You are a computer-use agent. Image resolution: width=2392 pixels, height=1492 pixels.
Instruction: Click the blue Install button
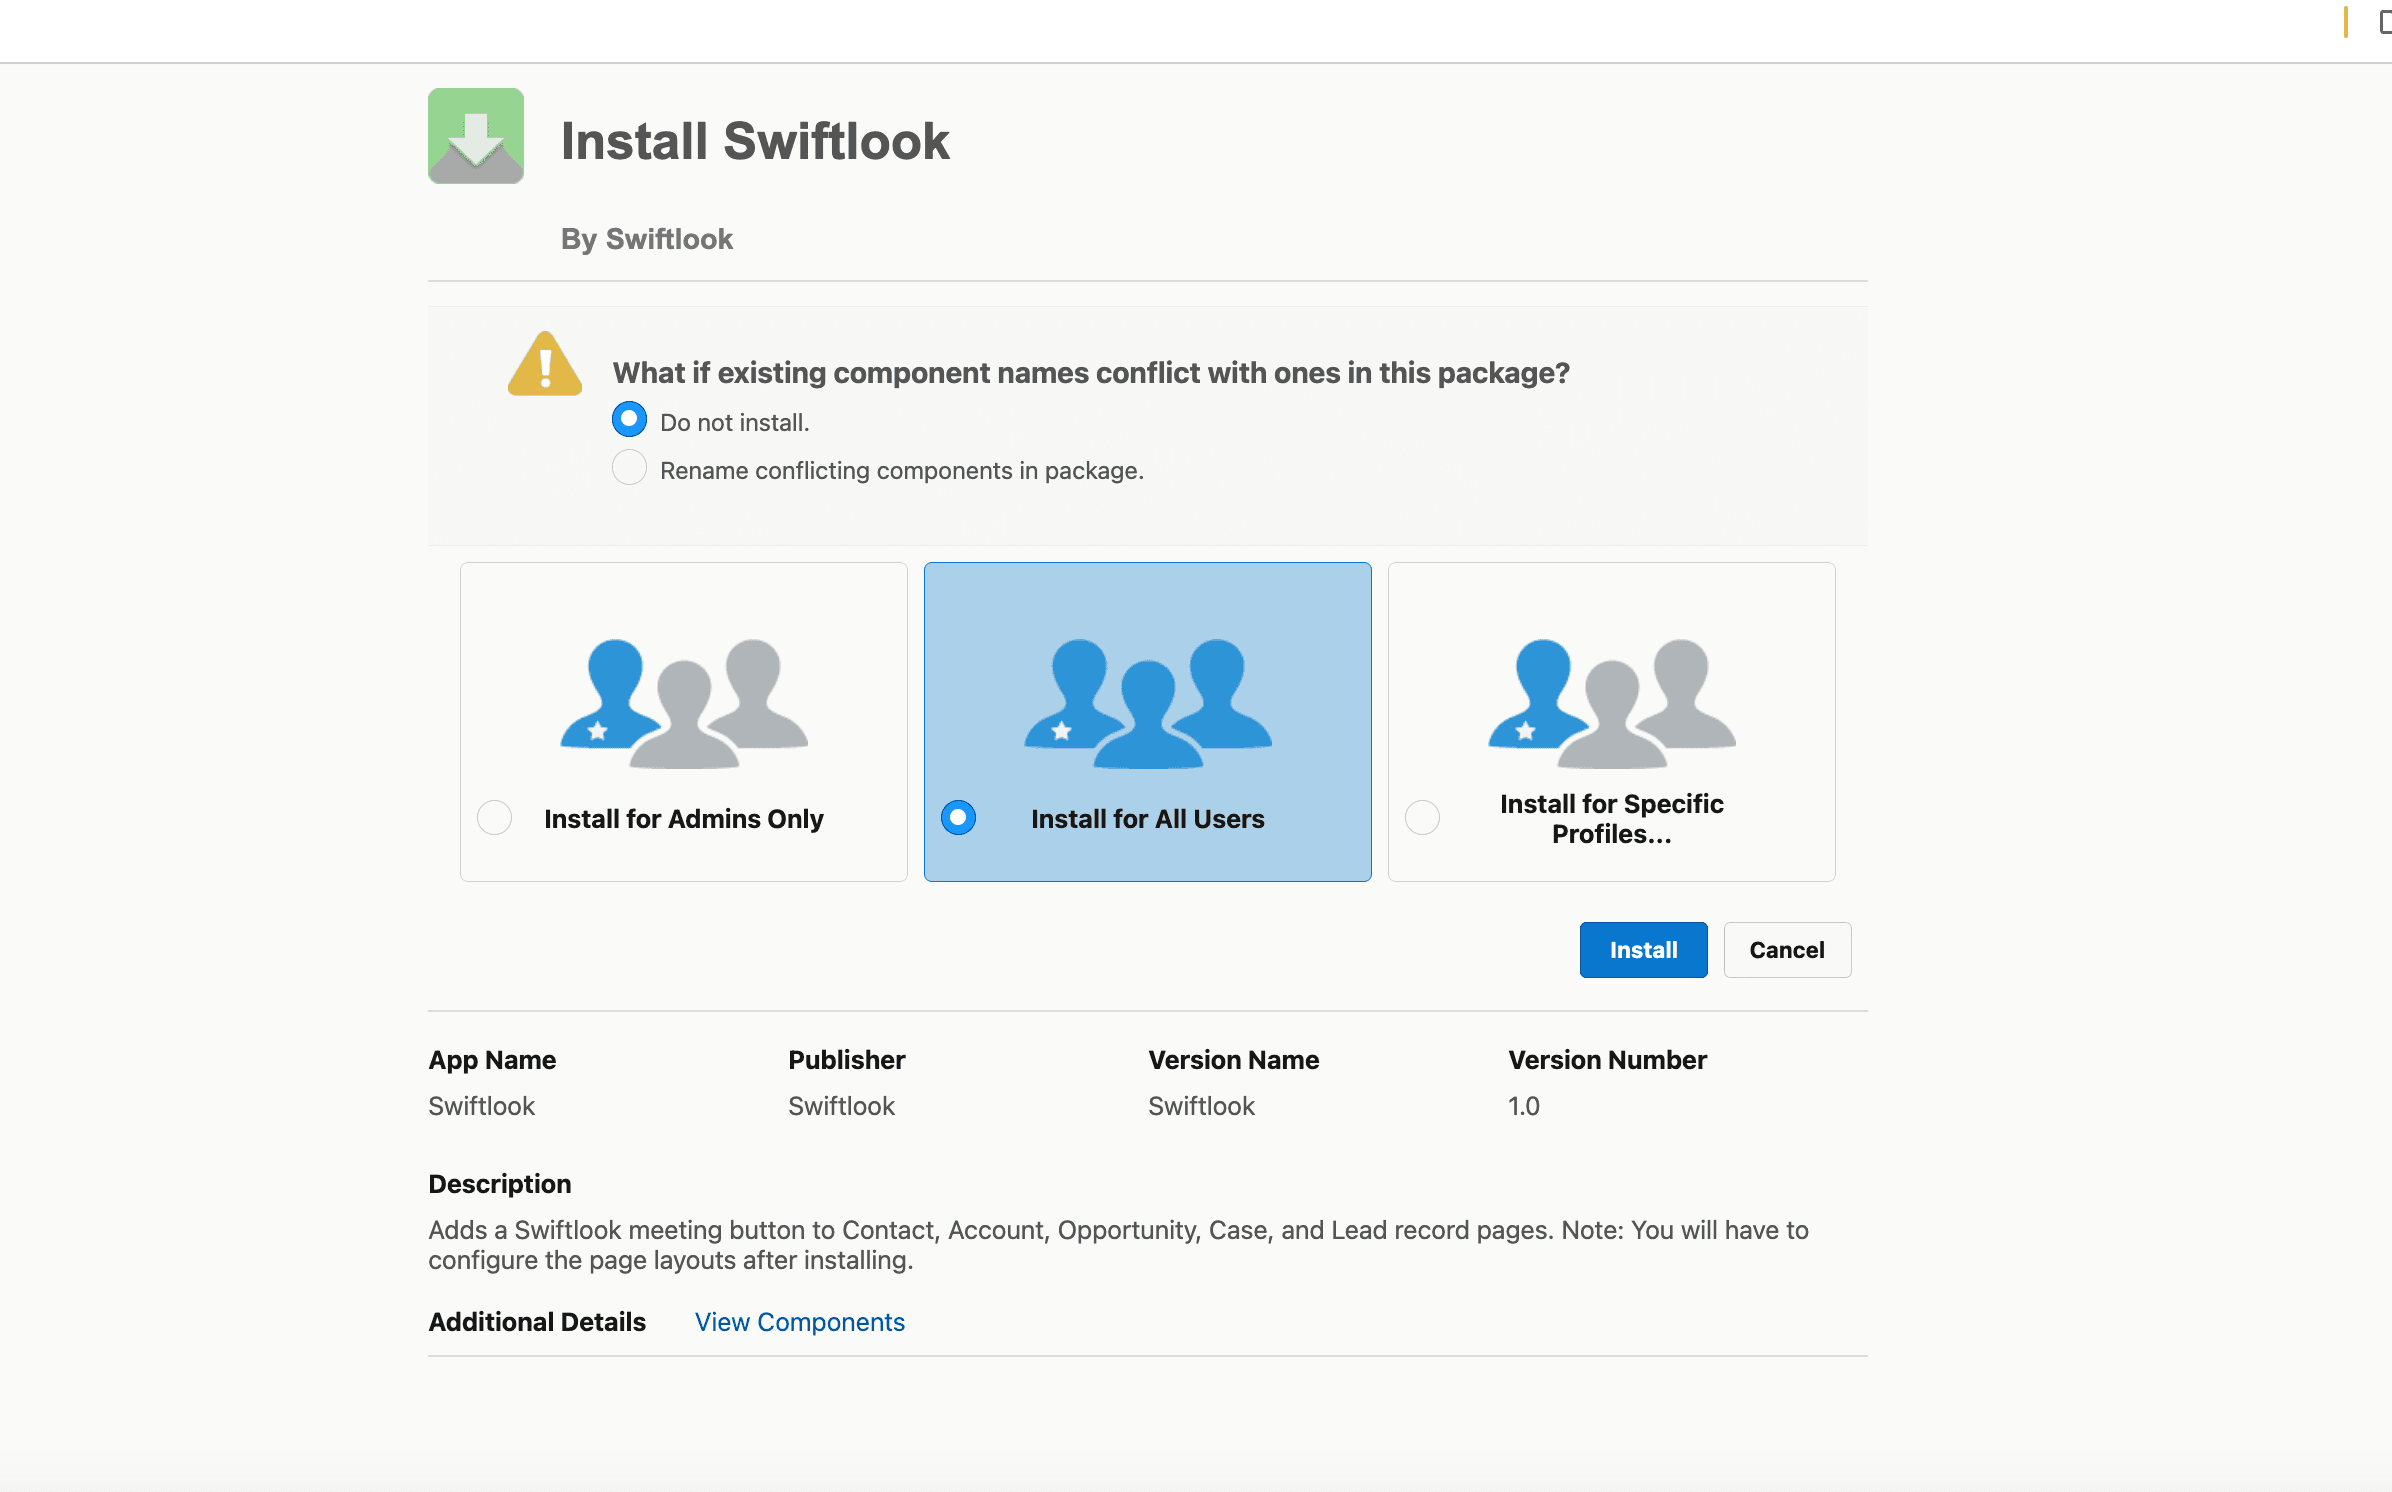(1644, 950)
